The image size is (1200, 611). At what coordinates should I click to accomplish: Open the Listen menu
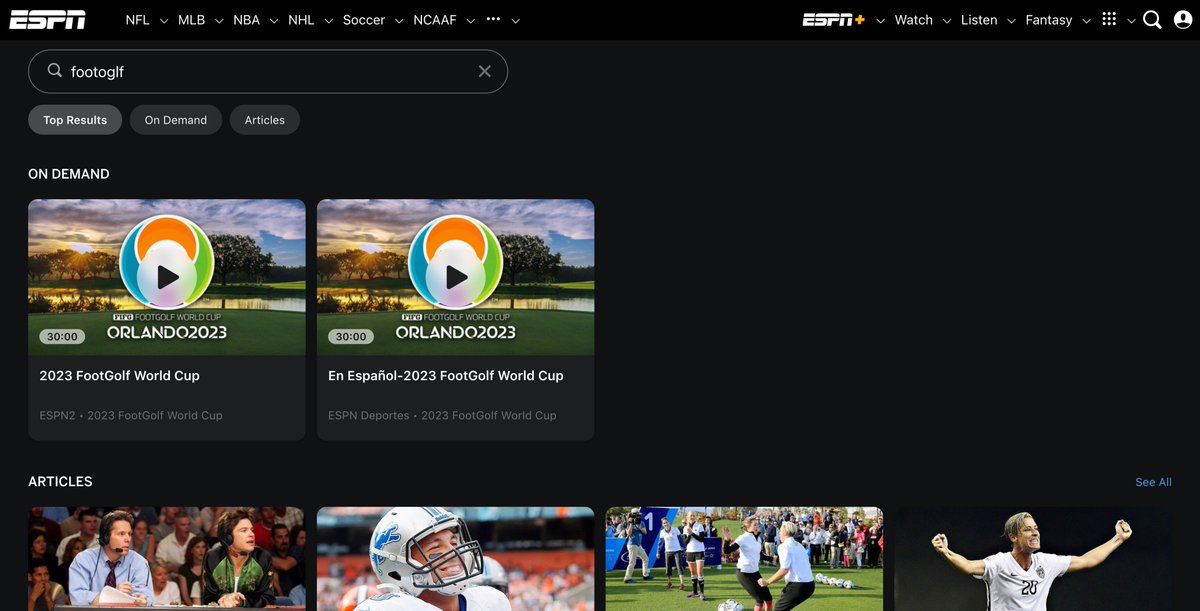point(979,20)
